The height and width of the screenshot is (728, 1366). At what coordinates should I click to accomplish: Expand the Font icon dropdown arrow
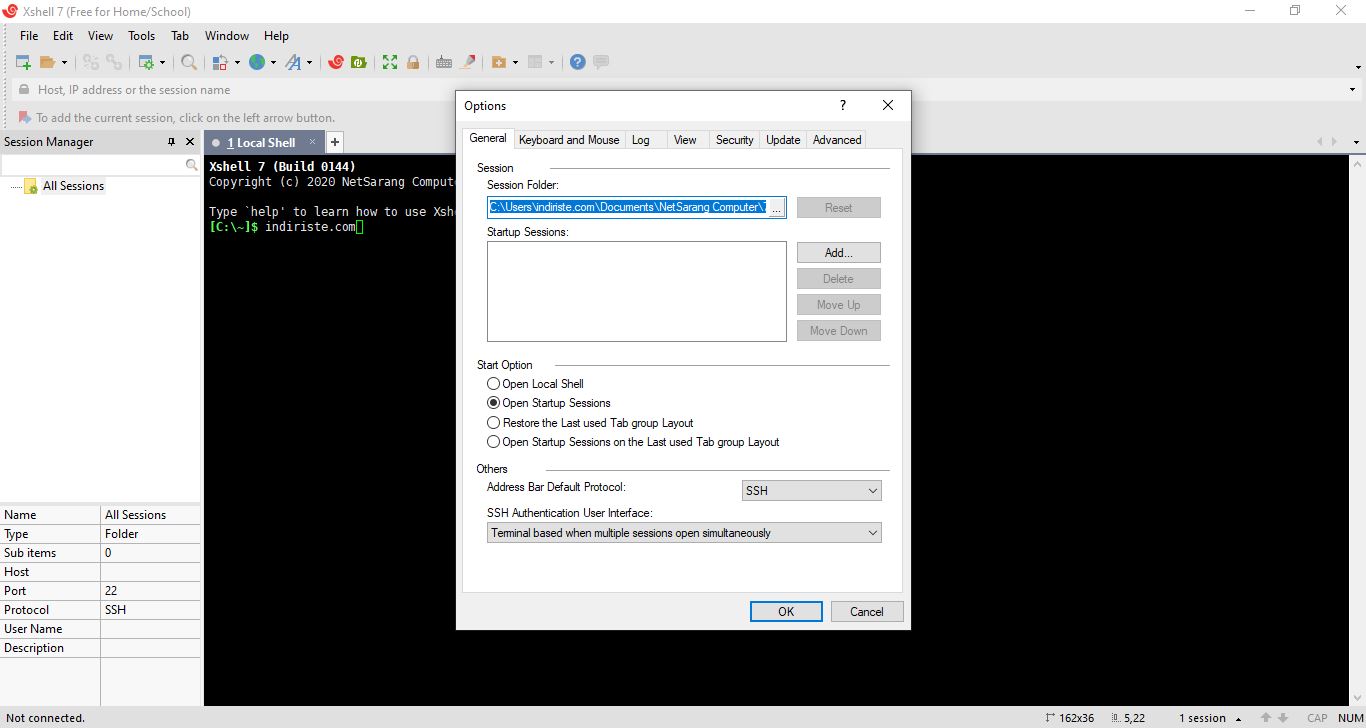coord(309,62)
